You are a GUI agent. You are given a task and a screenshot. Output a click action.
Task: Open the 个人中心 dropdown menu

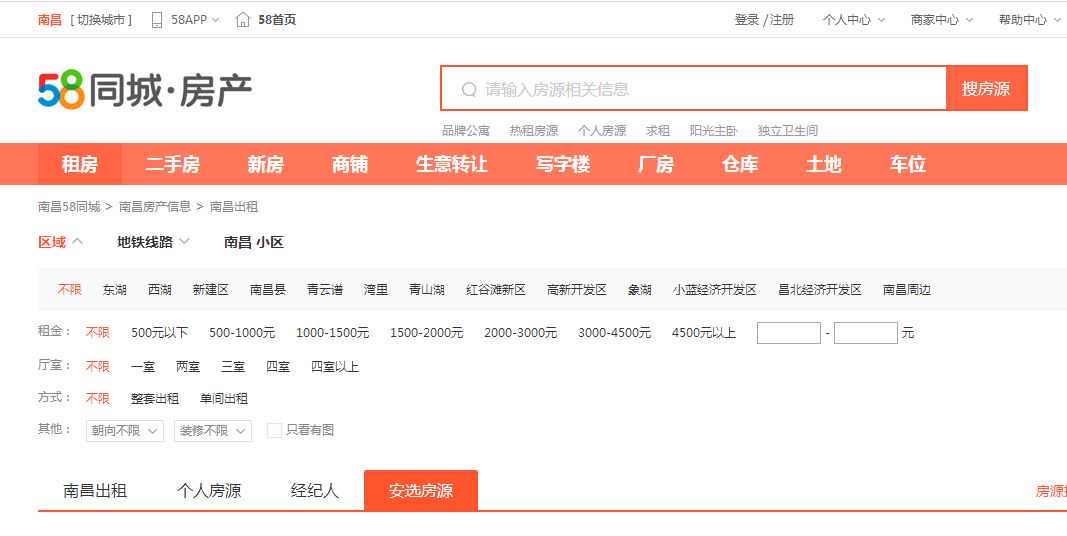[853, 20]
